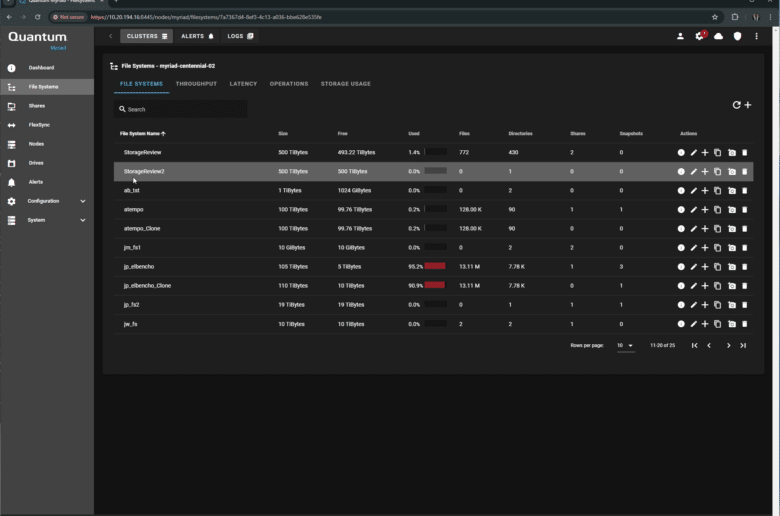Select the StorageReview2 row name
Image resolution: width=780 pixels, height=516 pixels.
pyautogui.click(x=144, y=172)
